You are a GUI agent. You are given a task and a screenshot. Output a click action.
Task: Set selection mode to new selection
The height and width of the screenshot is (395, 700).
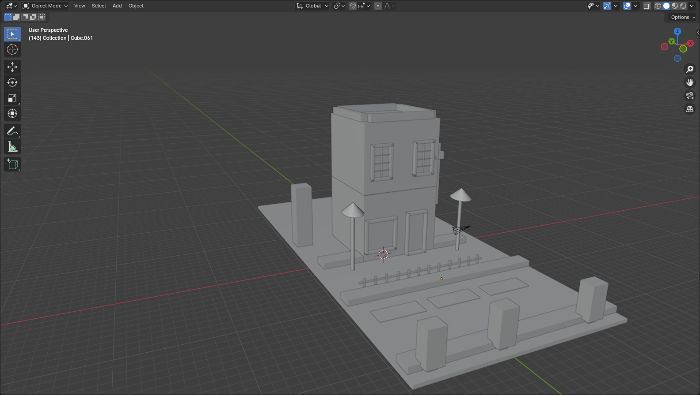click(8, 17)
